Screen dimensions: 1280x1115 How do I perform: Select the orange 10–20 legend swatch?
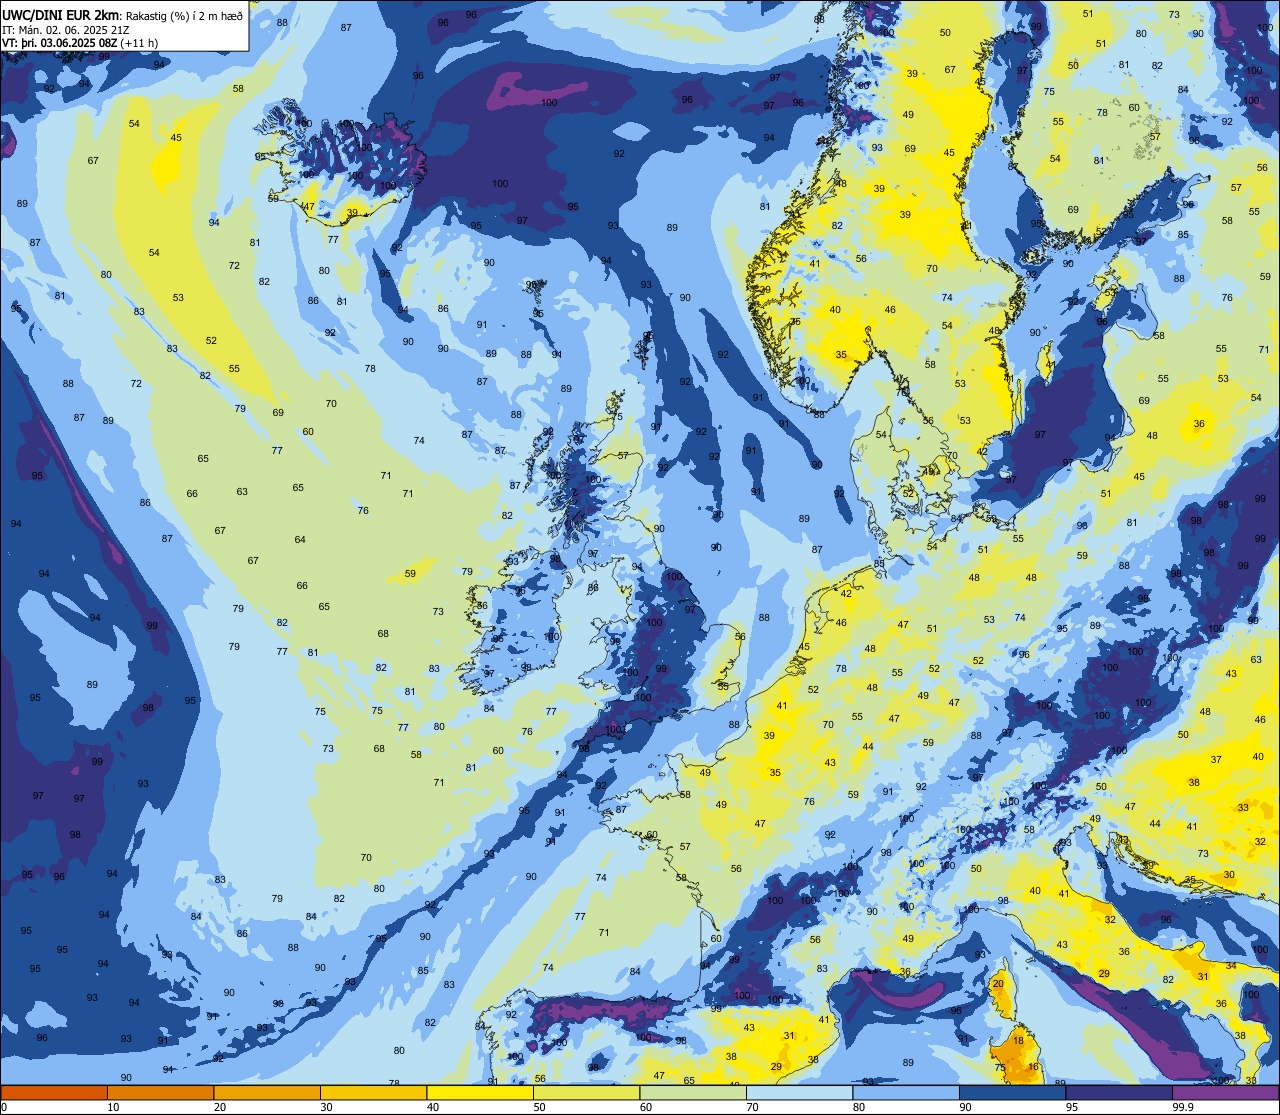(160, 1092)
